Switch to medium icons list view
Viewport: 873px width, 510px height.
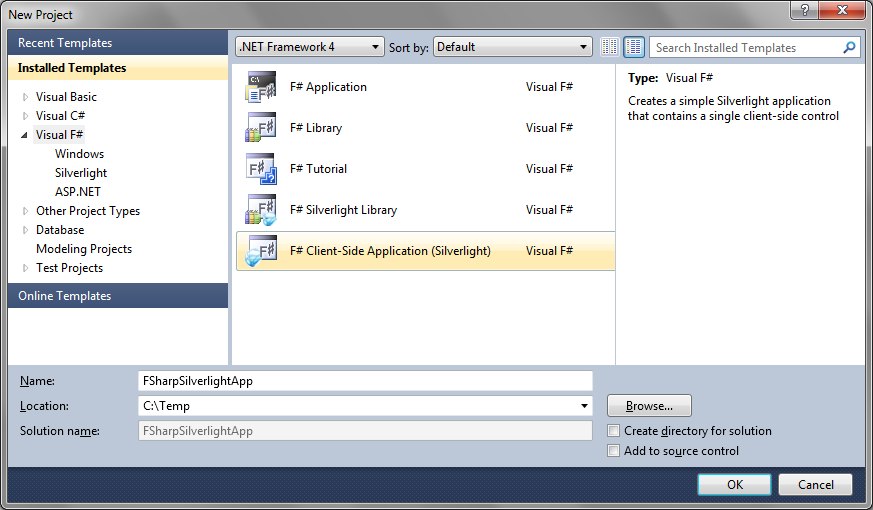[634, 47]
